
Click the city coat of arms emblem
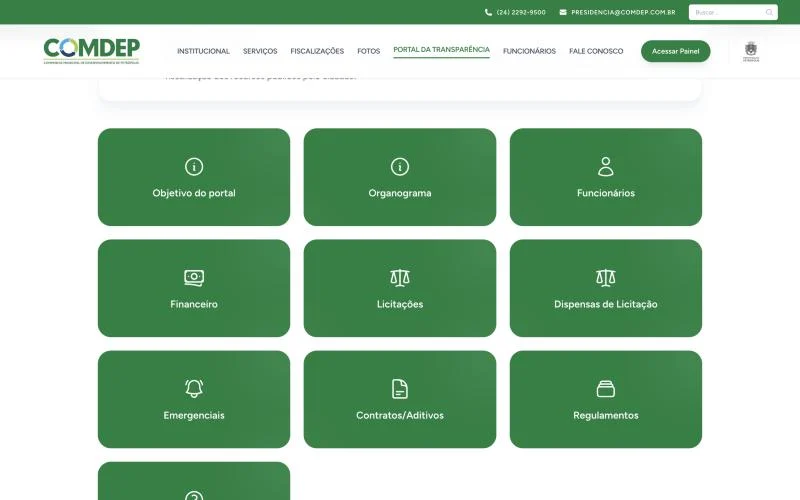[x=751, y=51]
